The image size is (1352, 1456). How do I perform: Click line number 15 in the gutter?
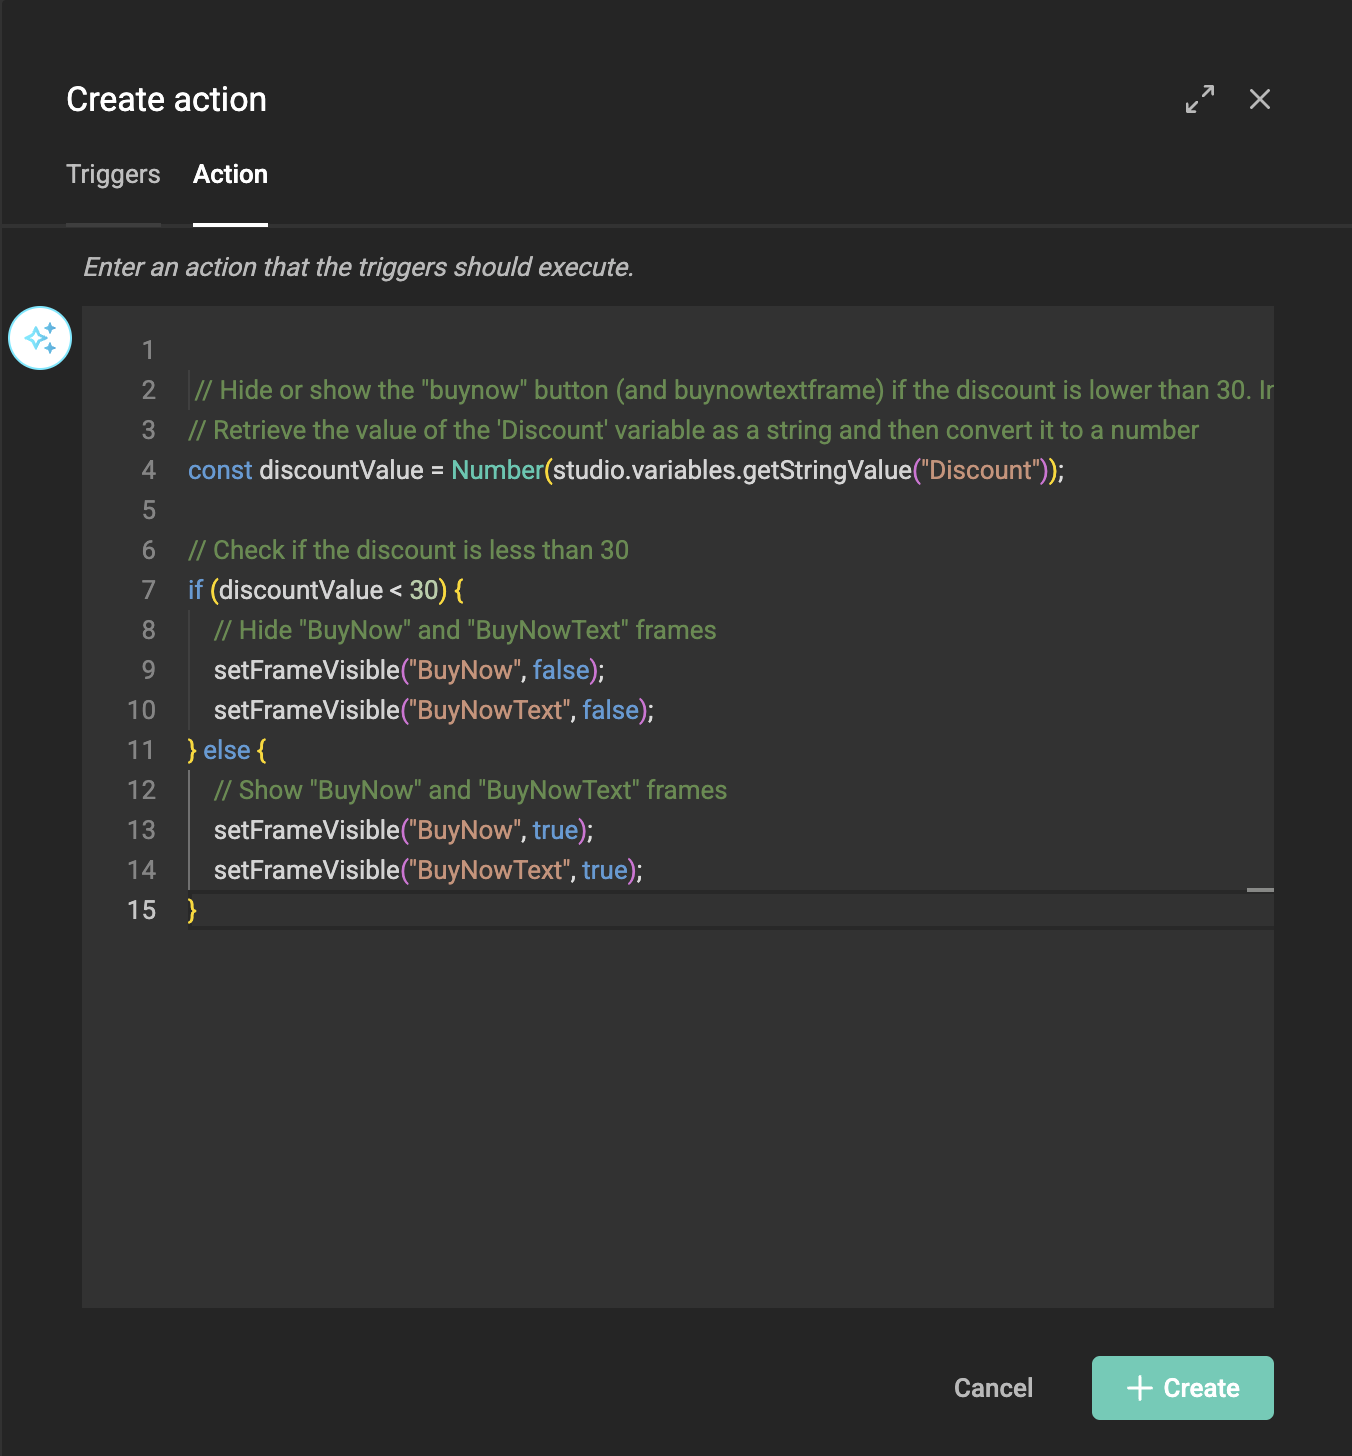(x=141, y=910)
